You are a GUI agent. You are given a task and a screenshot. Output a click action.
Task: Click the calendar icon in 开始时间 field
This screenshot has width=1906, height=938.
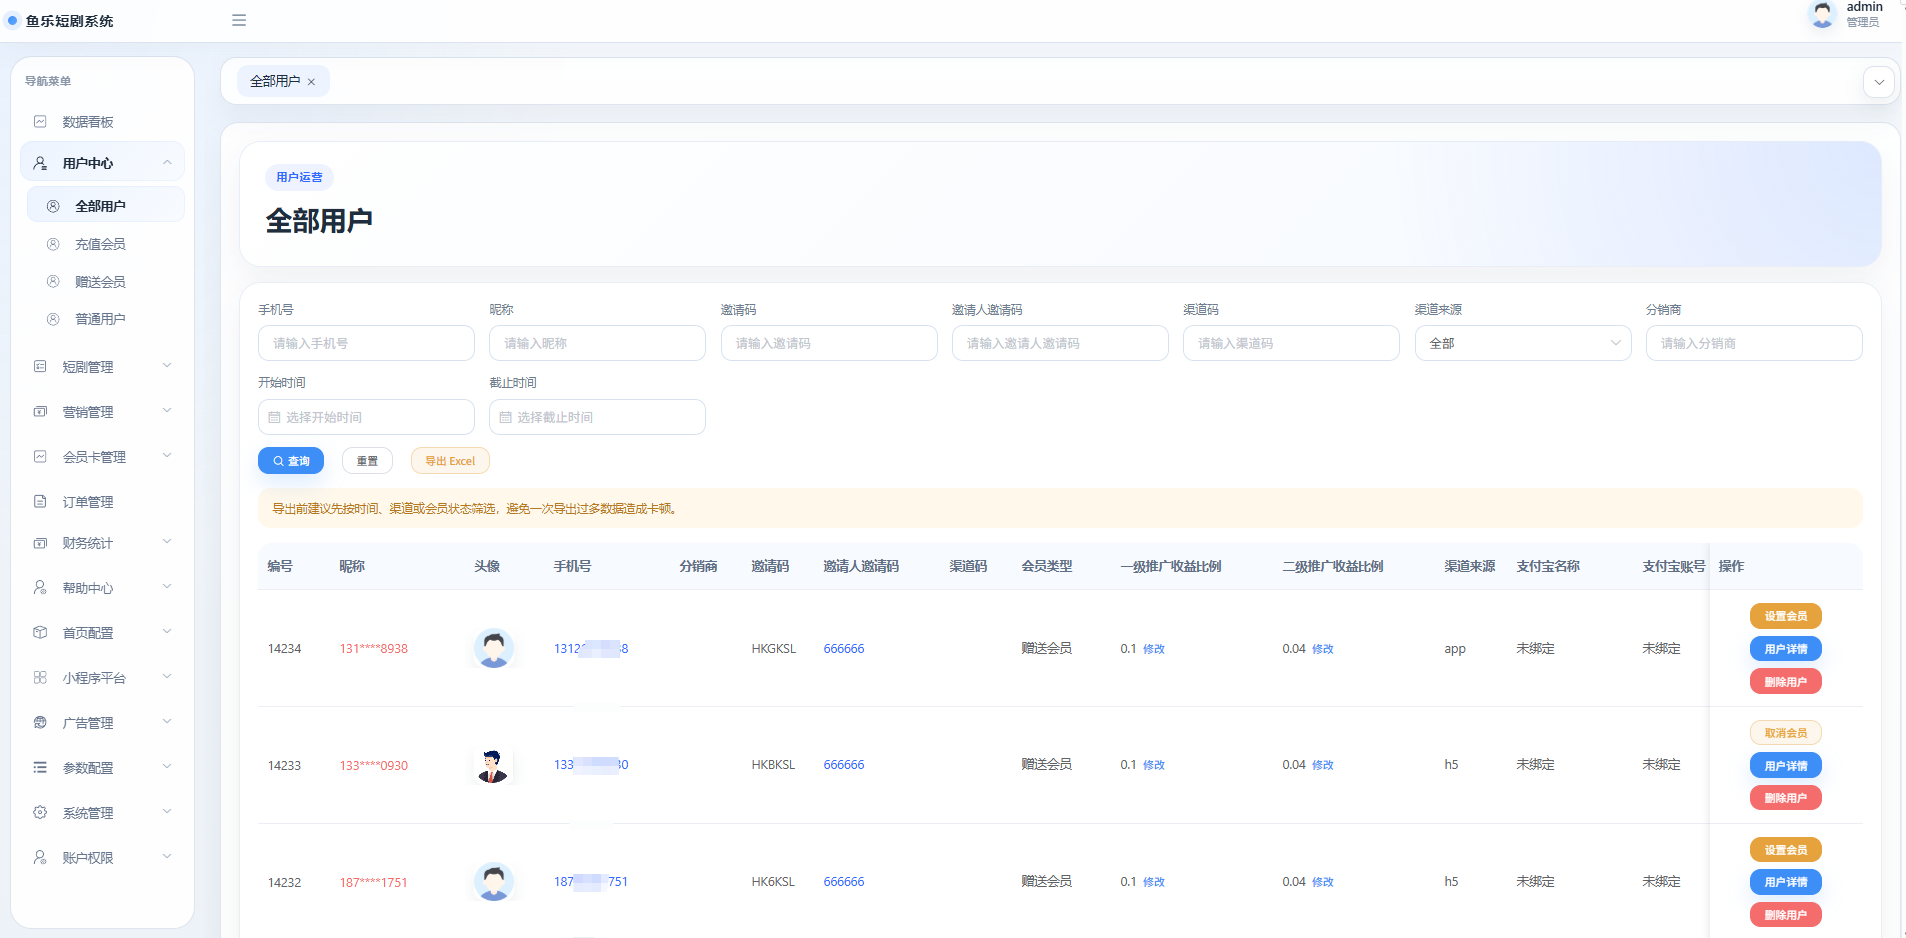click(x=274, y=417)
